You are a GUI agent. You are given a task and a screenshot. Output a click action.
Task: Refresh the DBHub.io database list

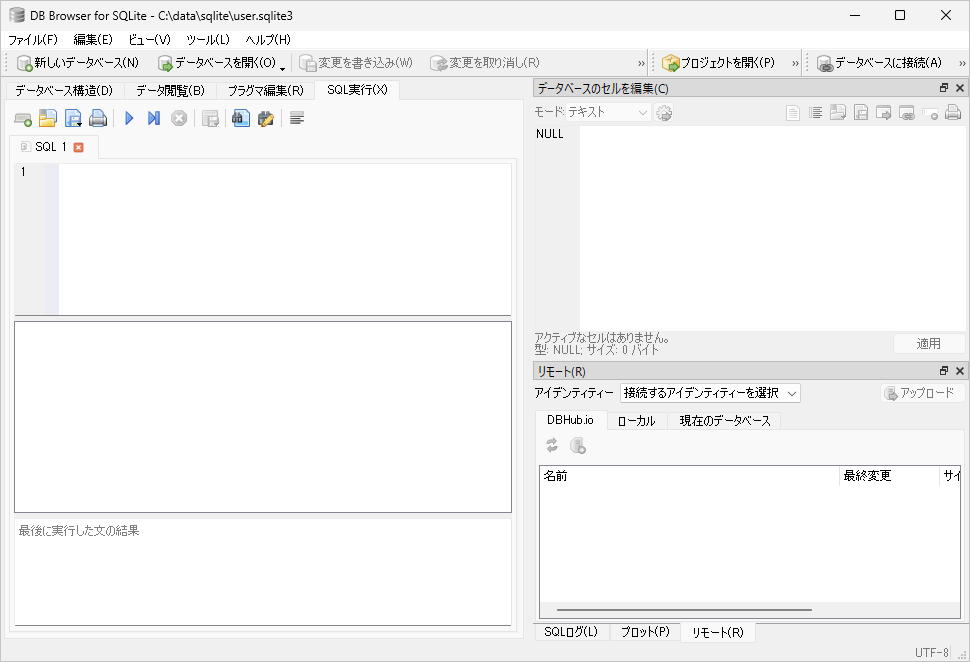(x=550, y=447)
